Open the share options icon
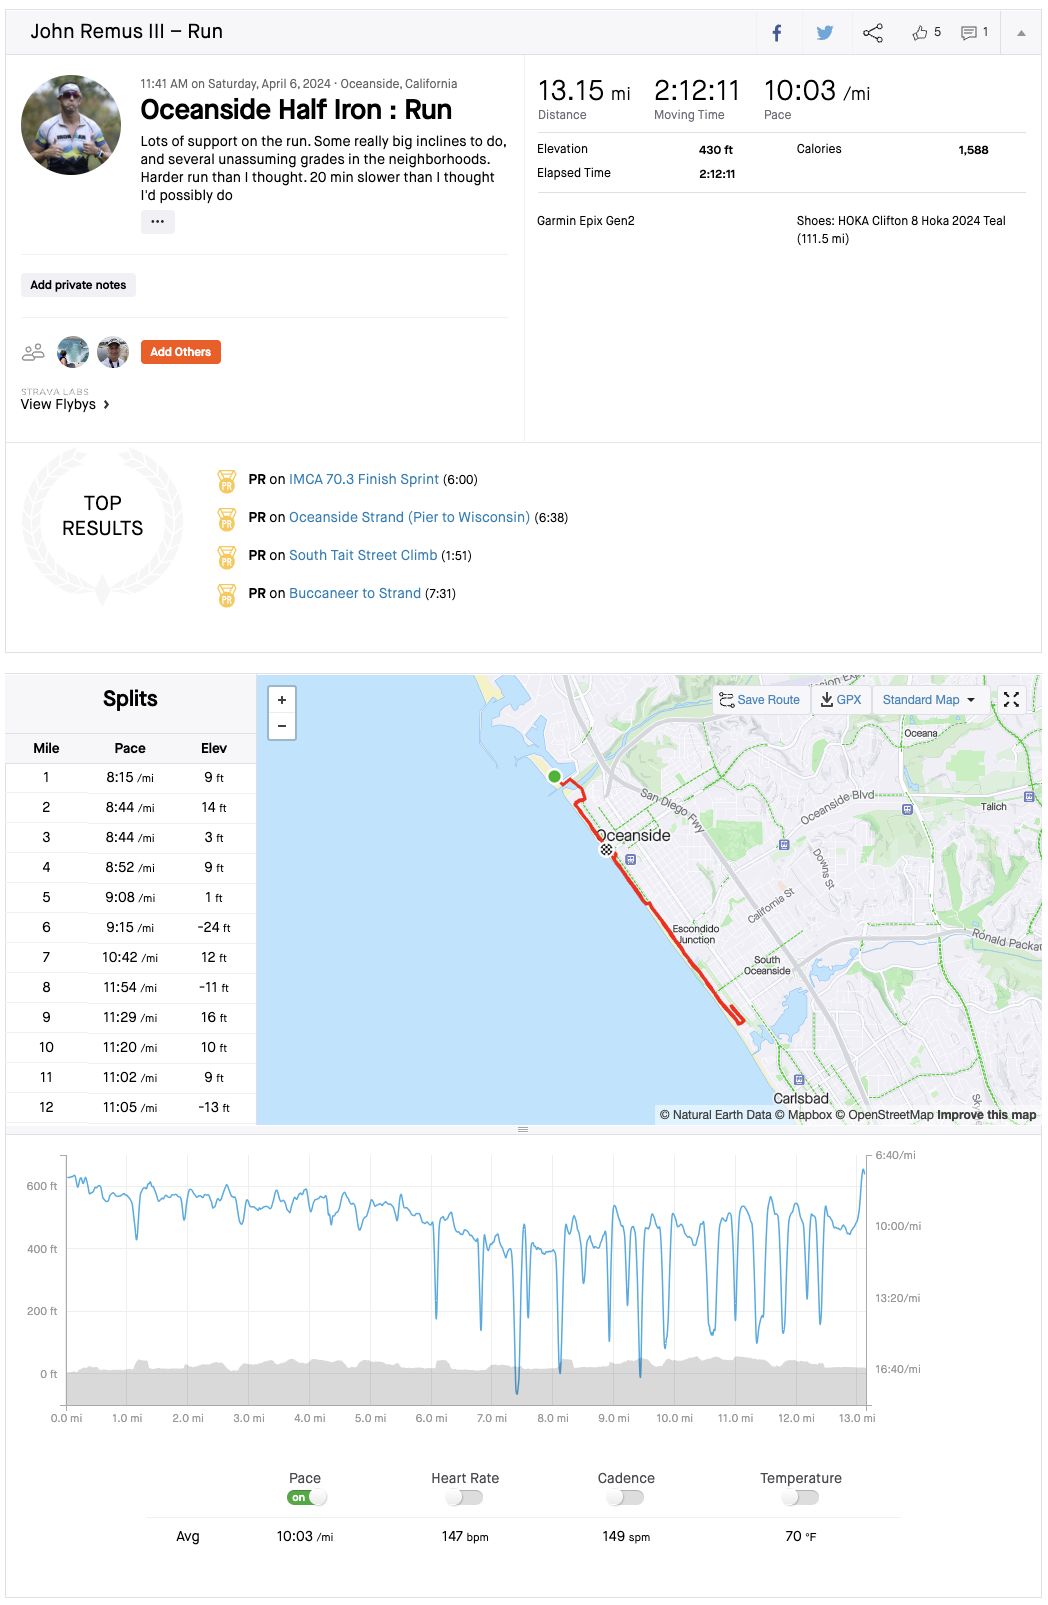1048x1605 pixels. [x=873, y=33]
